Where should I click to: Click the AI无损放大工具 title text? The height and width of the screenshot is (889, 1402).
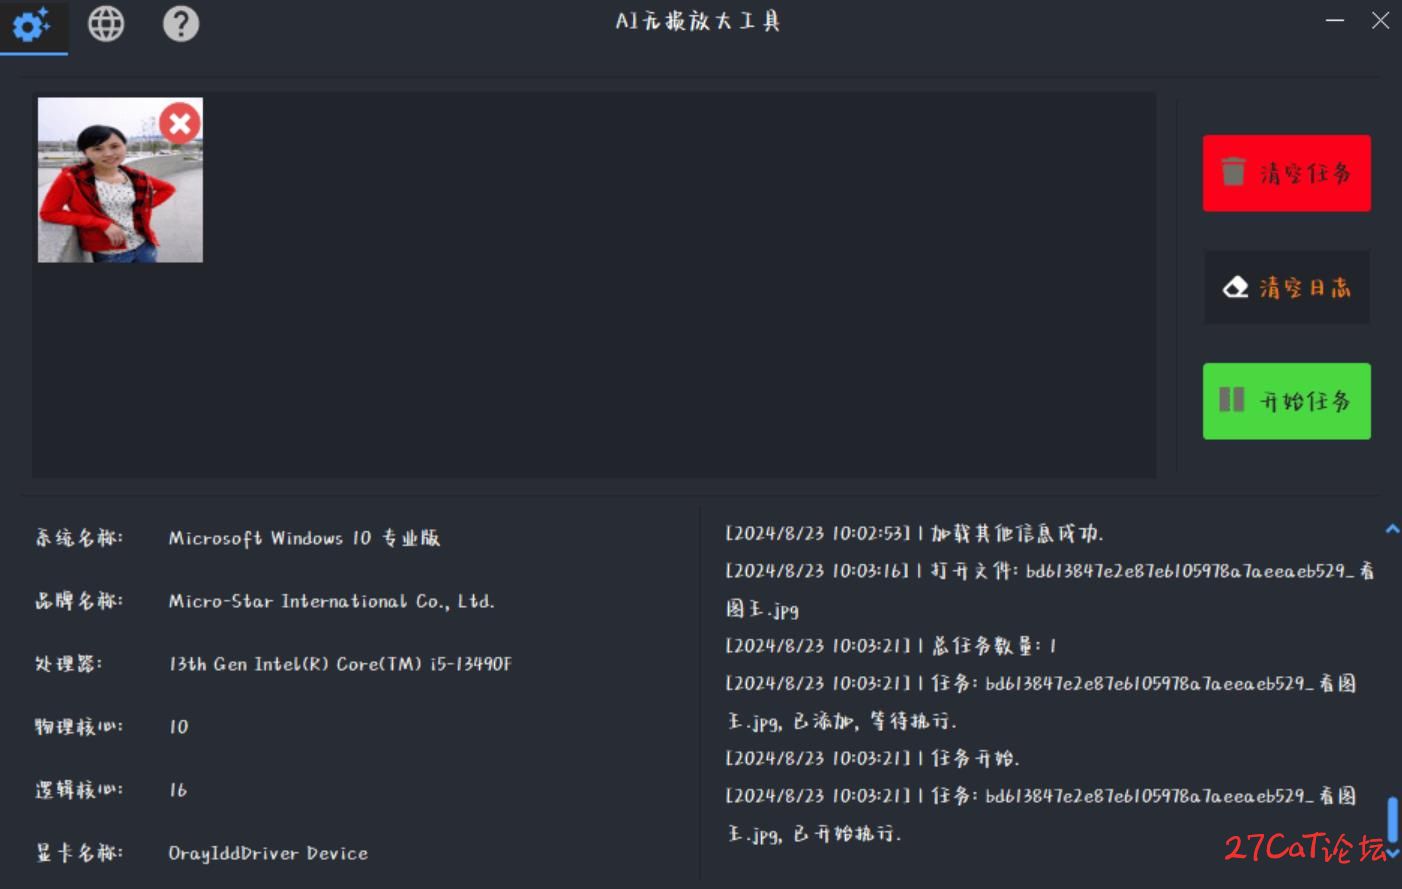point(698,21)
